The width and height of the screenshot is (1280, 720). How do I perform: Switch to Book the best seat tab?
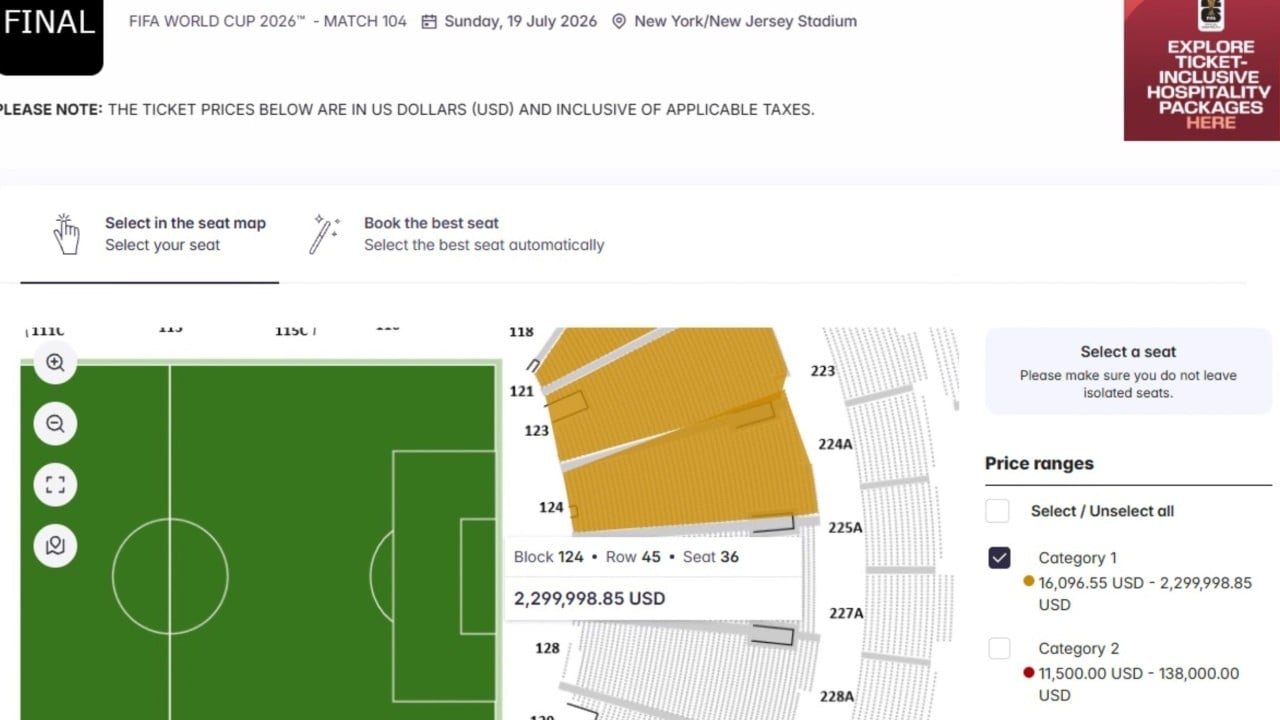483,234
